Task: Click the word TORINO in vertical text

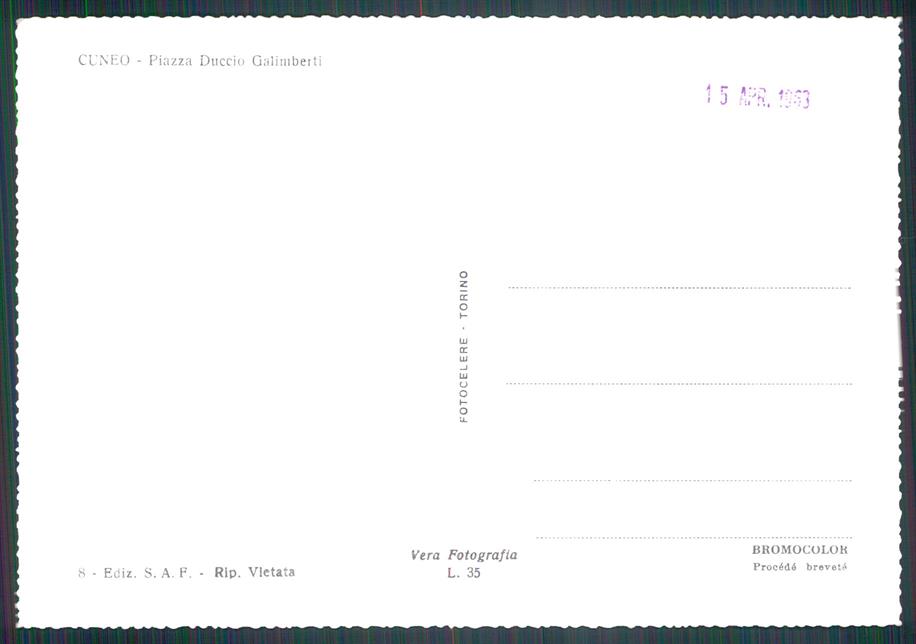Action: 464,295
